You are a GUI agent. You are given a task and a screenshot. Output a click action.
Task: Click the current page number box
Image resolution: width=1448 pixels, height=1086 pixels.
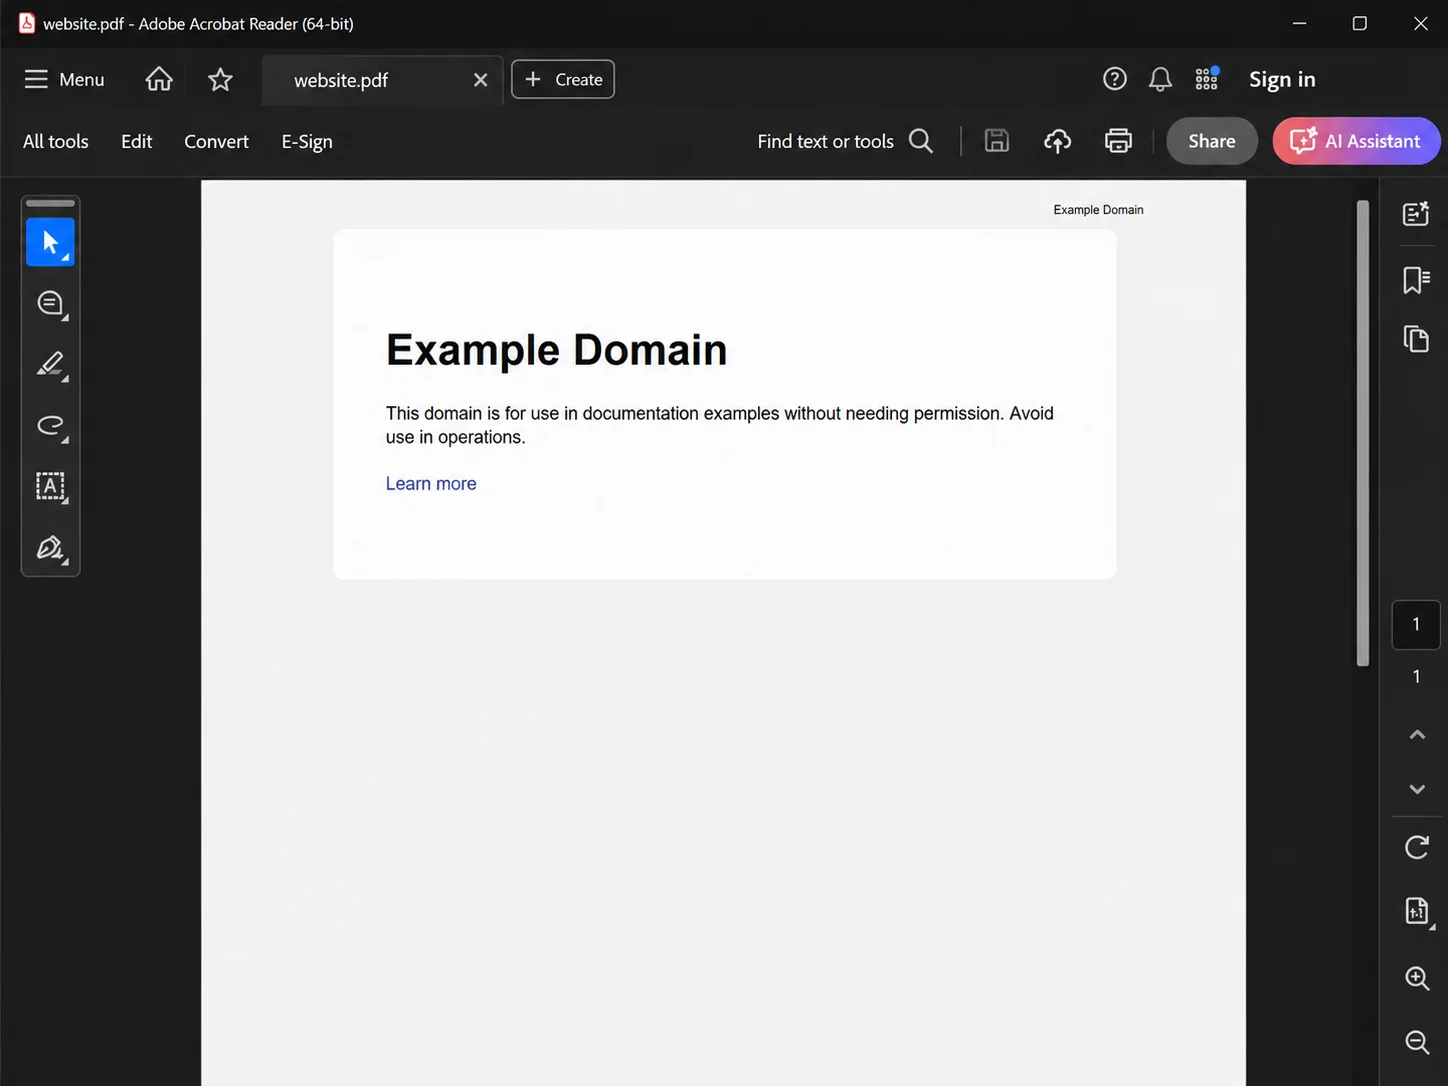(1416, 624)
